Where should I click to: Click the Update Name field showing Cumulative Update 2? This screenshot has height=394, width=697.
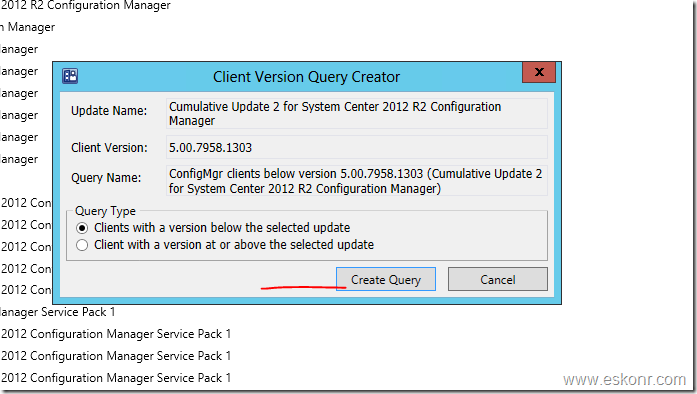click(357, 113)
